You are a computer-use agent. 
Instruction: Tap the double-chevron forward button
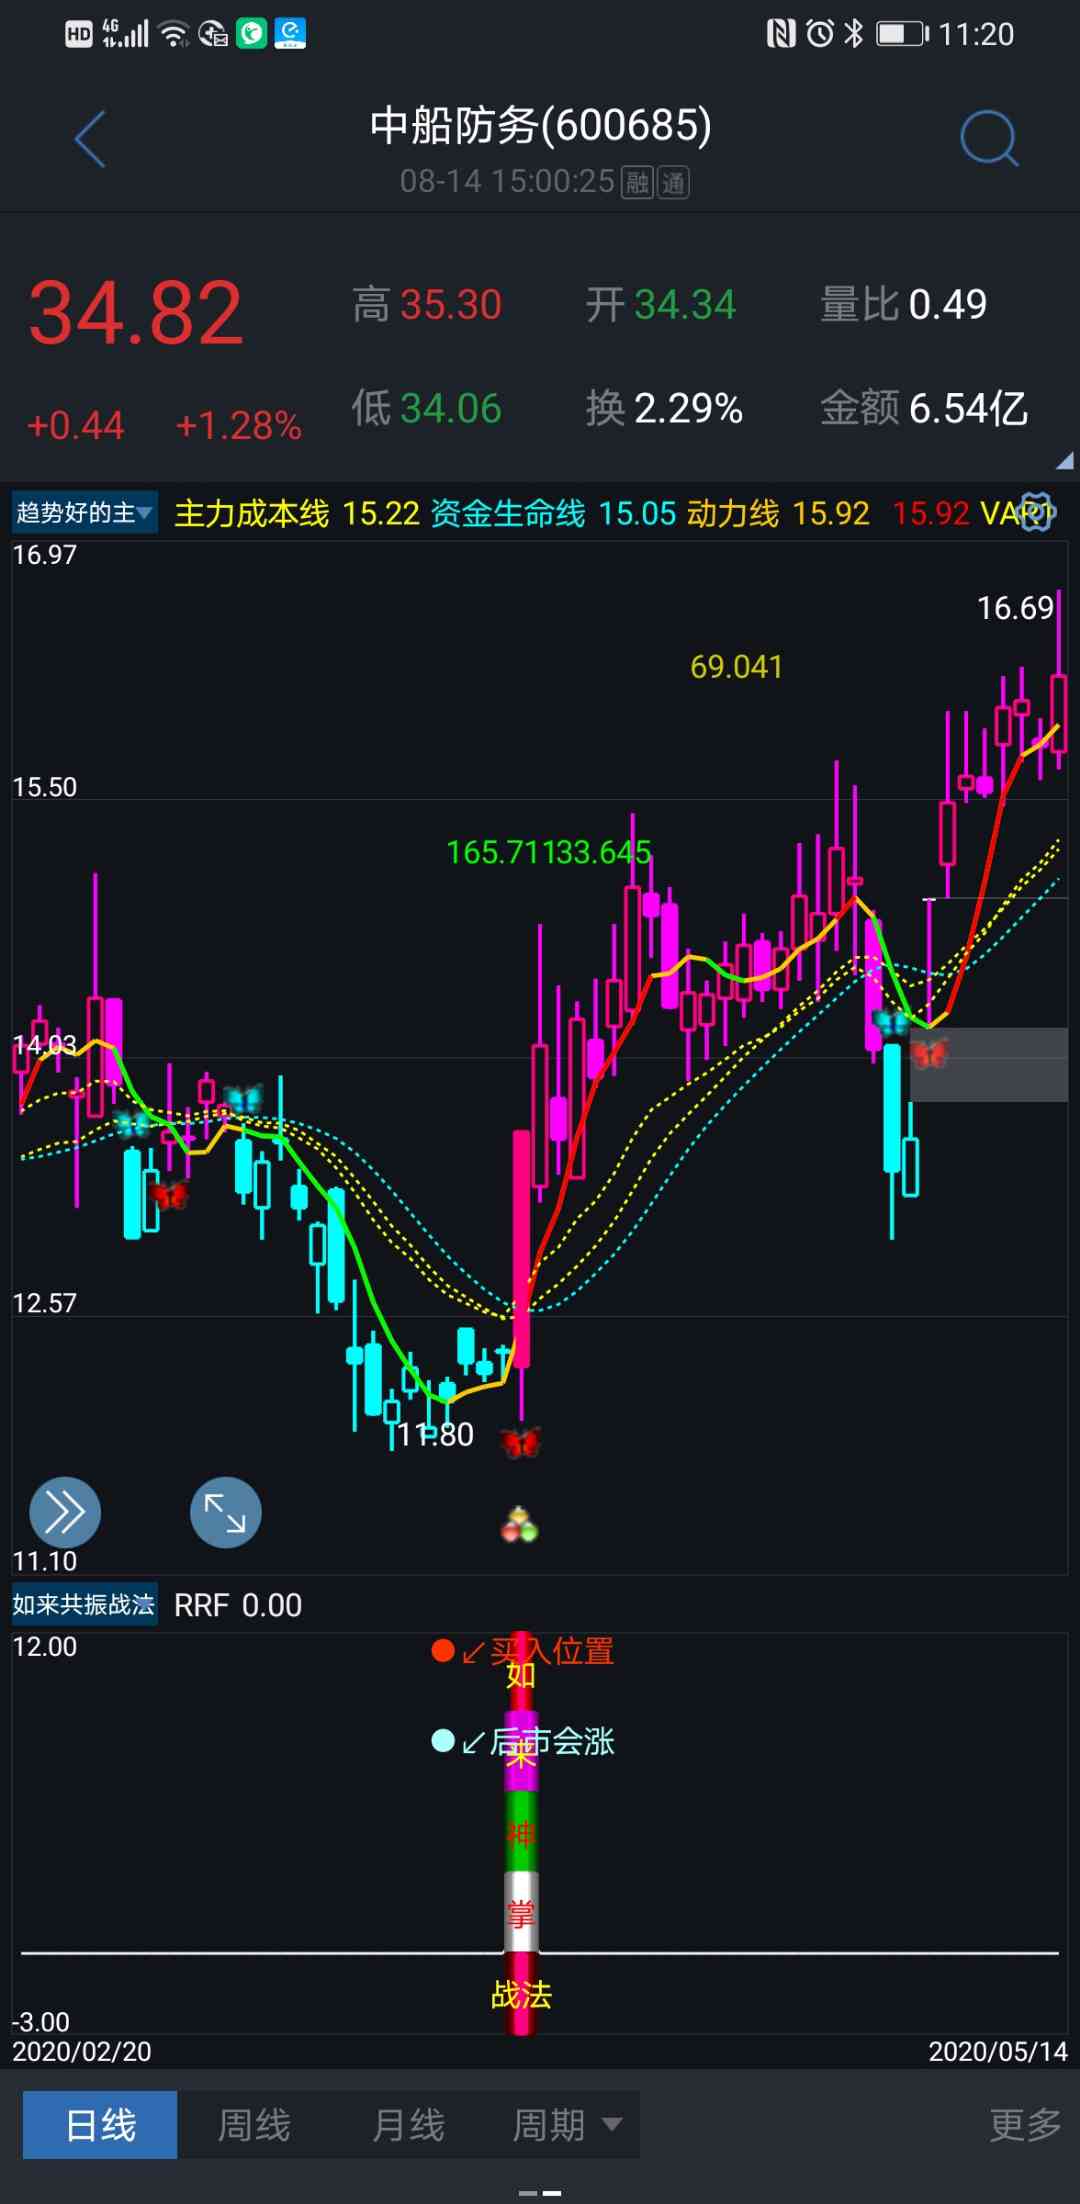click(65, 1512)
